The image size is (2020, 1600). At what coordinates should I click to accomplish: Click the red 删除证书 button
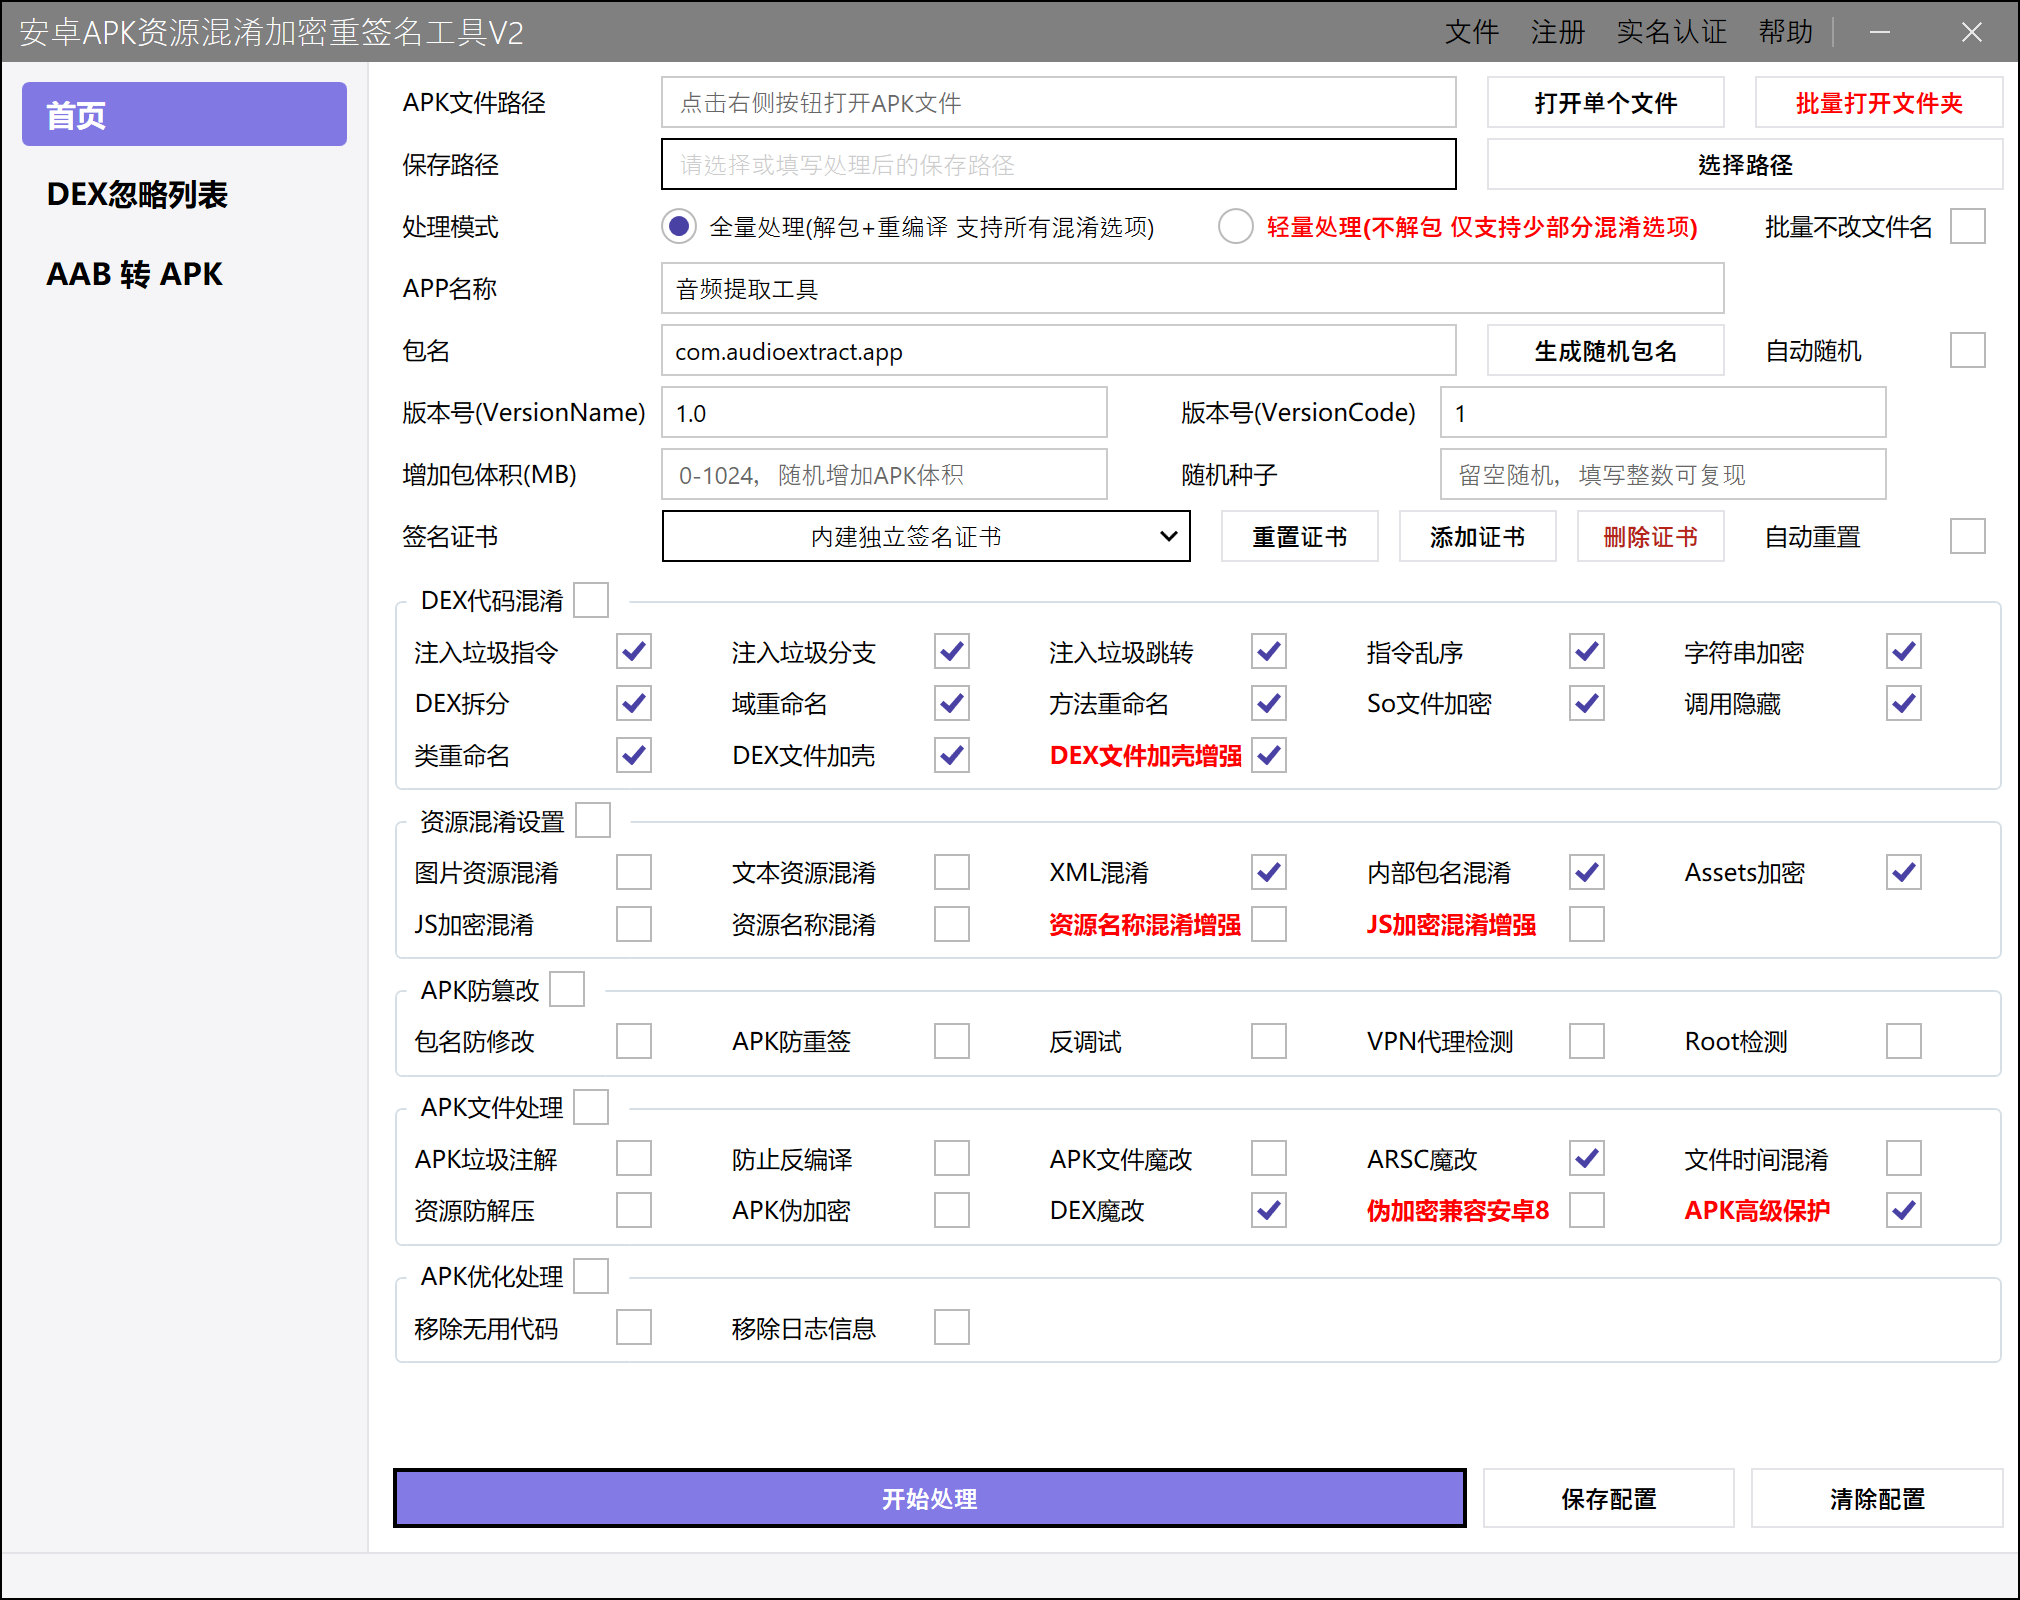(1650, 537)
